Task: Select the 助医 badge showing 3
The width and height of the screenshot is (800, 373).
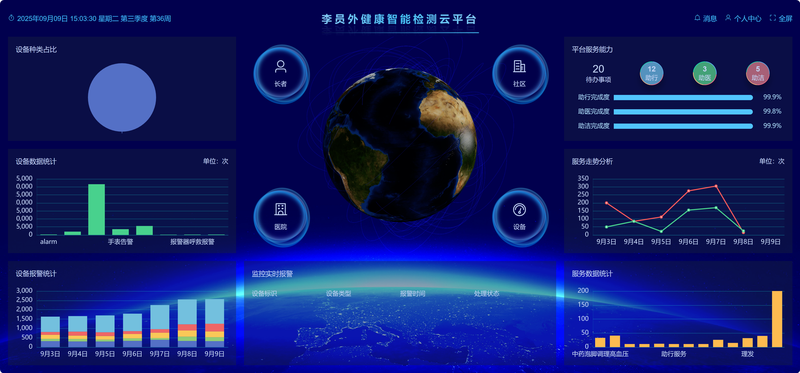Action: pos(705,73)
